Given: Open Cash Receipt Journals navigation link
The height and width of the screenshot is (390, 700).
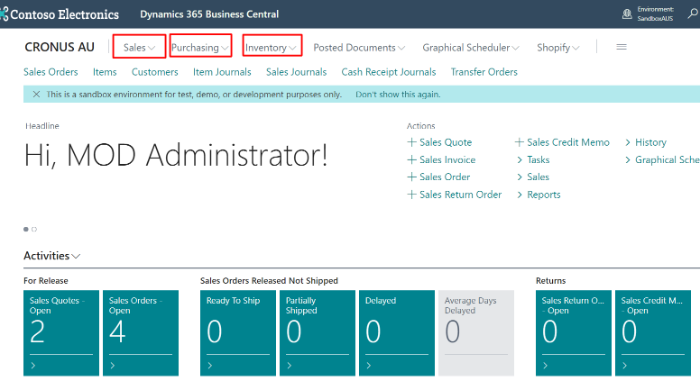Looking at the screenshot, I should point(388,72).
